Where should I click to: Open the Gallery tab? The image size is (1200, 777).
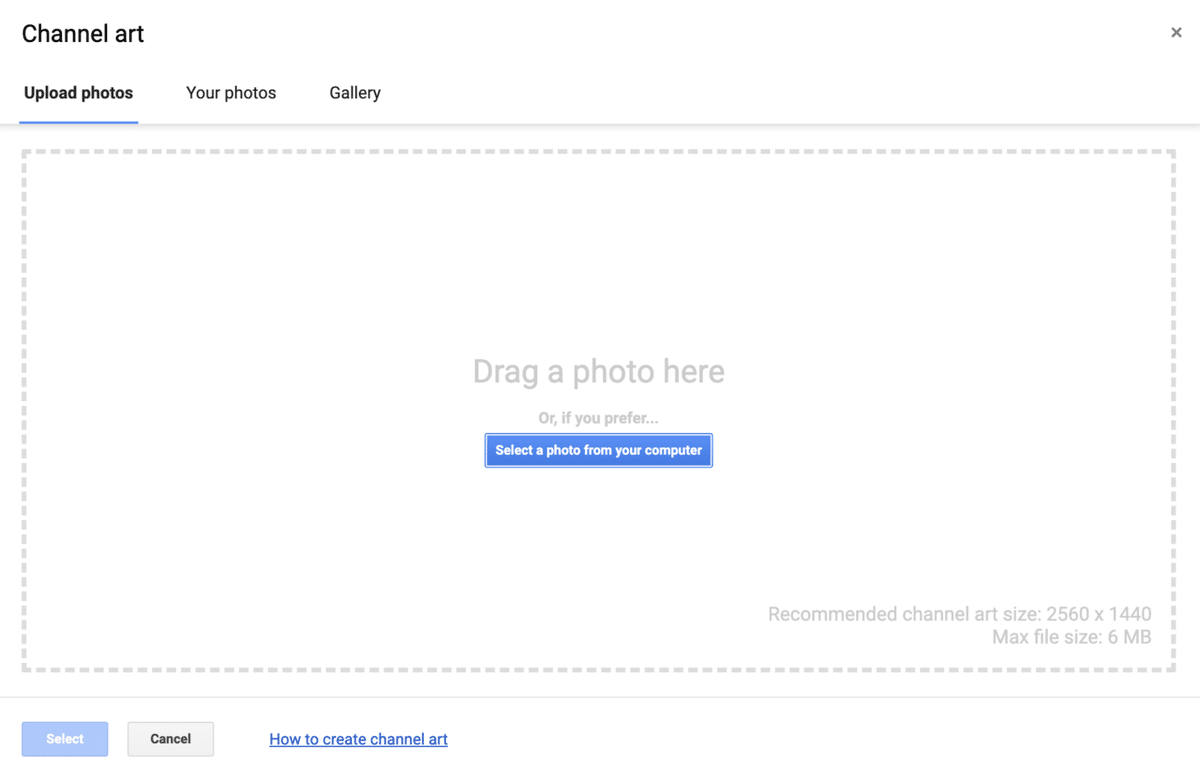coord(355,93)
